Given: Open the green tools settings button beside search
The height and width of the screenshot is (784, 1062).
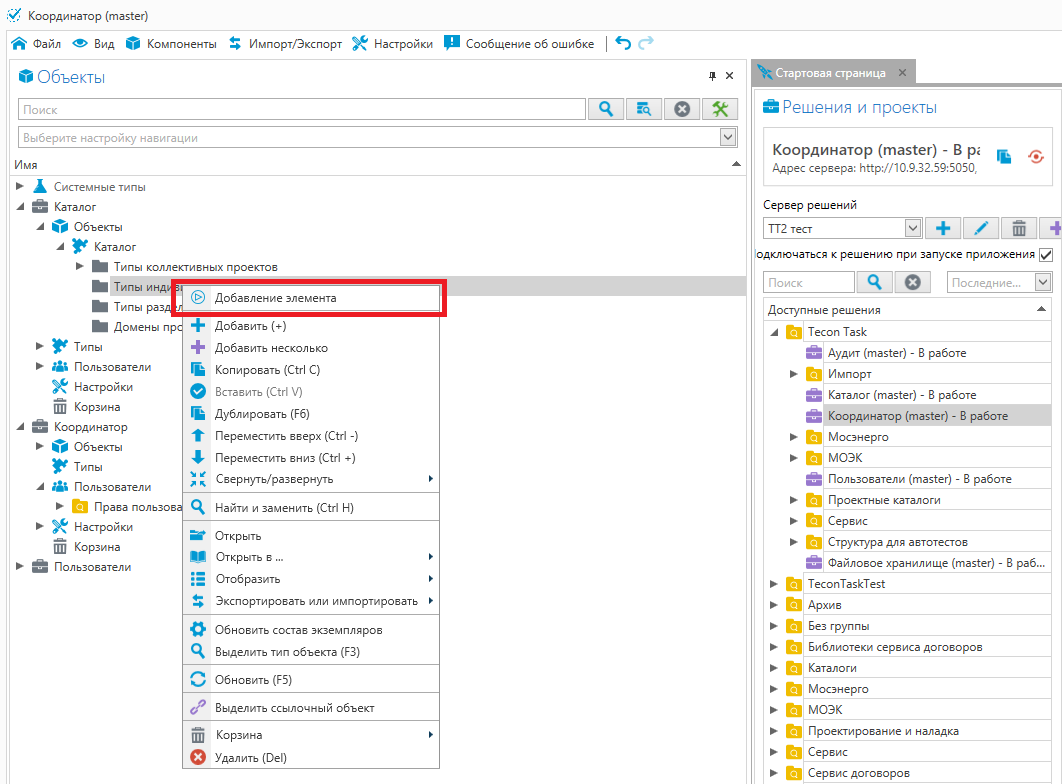Looking at the screenshot, I should coord(719,109).
